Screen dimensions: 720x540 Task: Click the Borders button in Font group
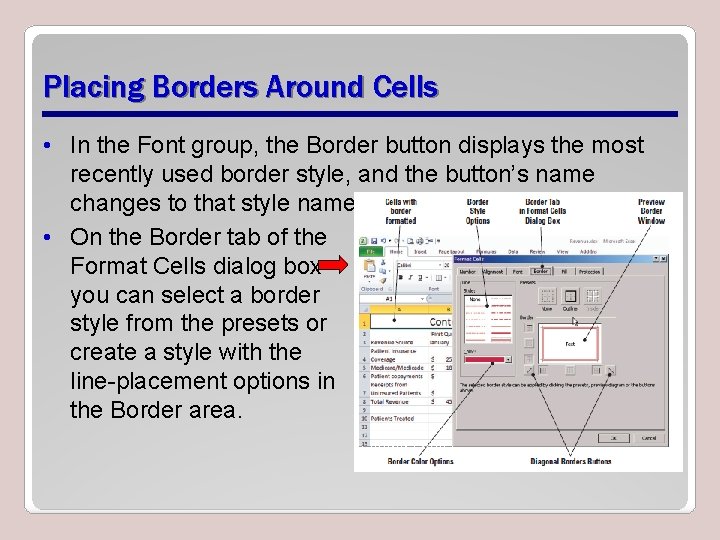(x=439, y=277)
